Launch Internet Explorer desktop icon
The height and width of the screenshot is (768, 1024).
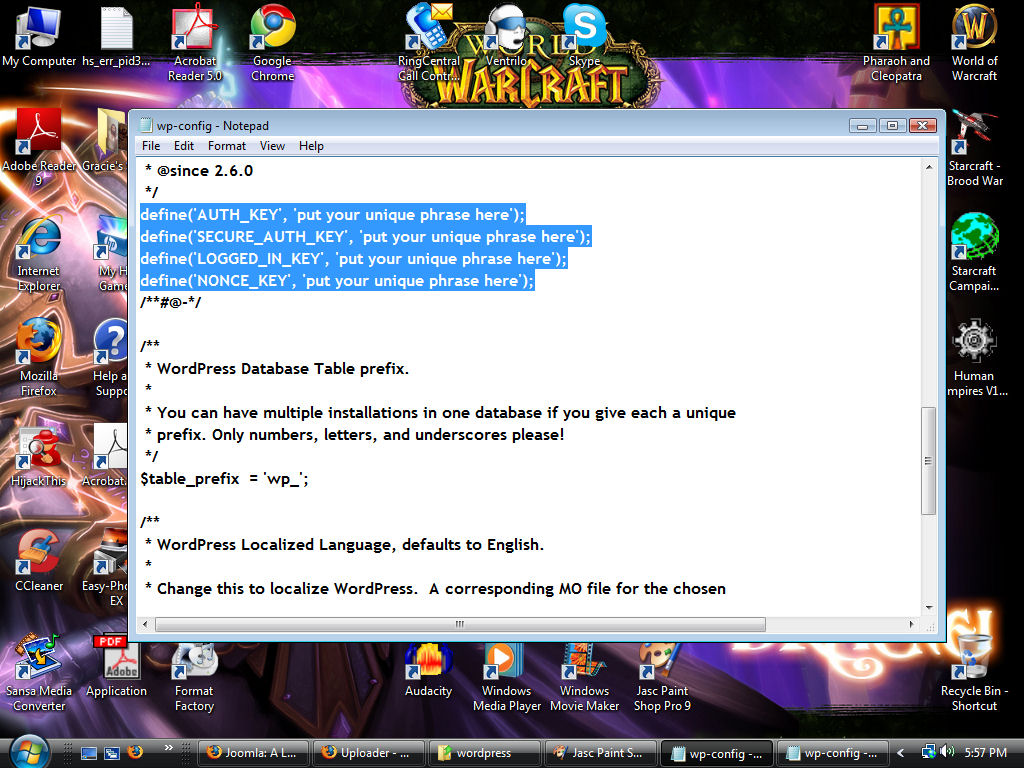point(39,253)
